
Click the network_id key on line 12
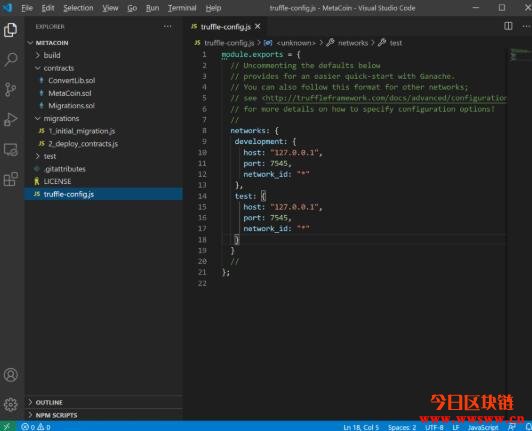pos(266,174)
